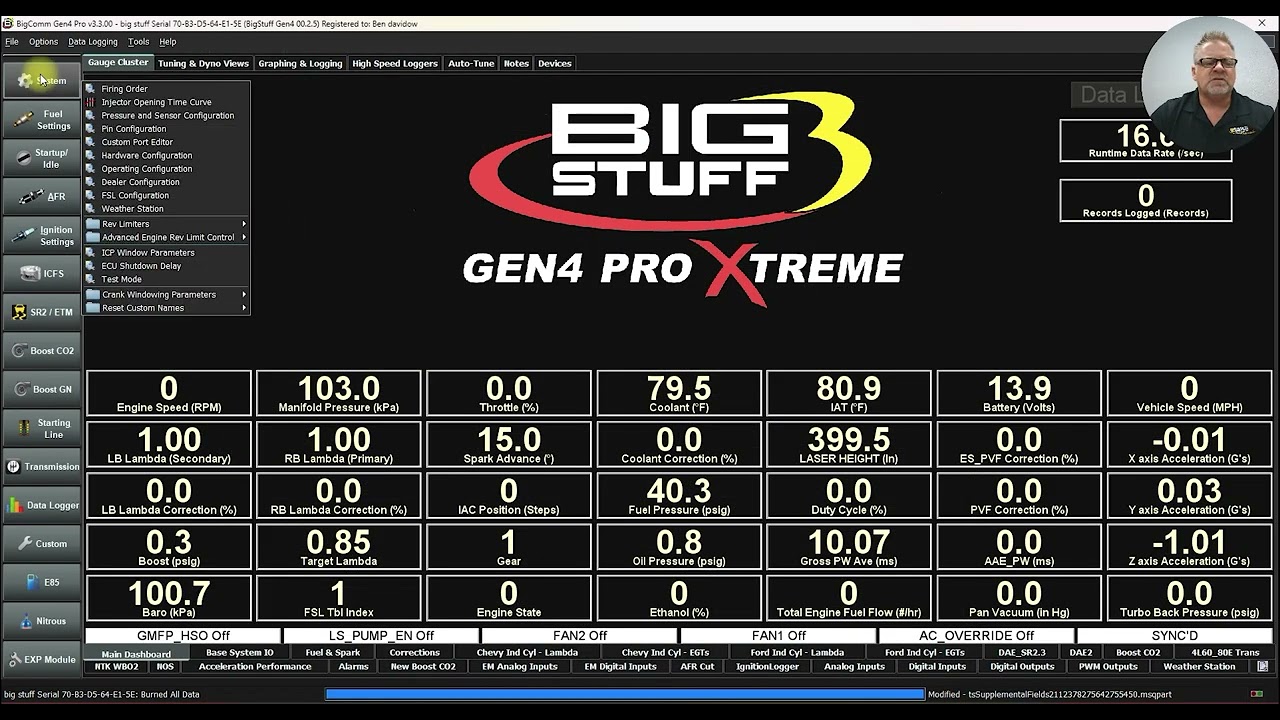This screenshot has height=720, width=1280.
Task: Switch to the Auto-Tune tab
Action: point(471,63)
